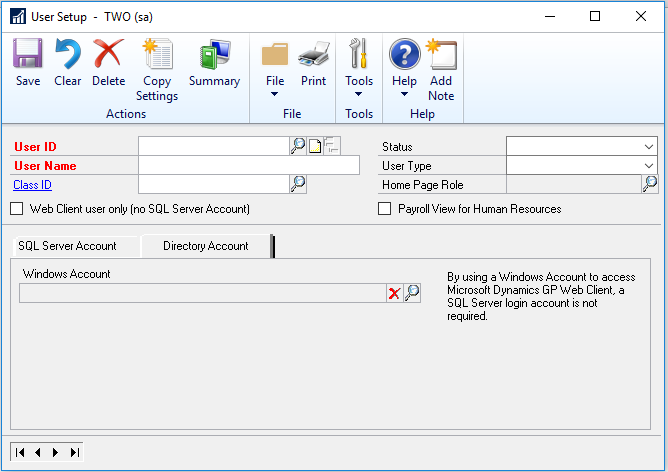The height and width of the screenshot is (472, 668).
Task: Open the User Type dropdown
Action: (649, 165)
